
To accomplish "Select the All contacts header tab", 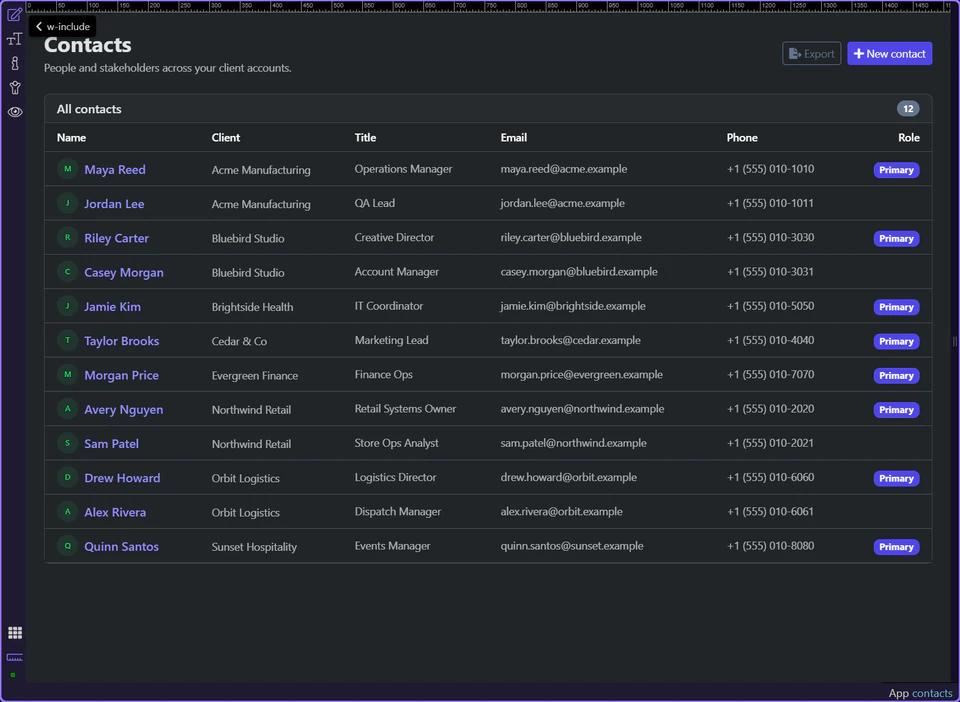I will point(87,109).
